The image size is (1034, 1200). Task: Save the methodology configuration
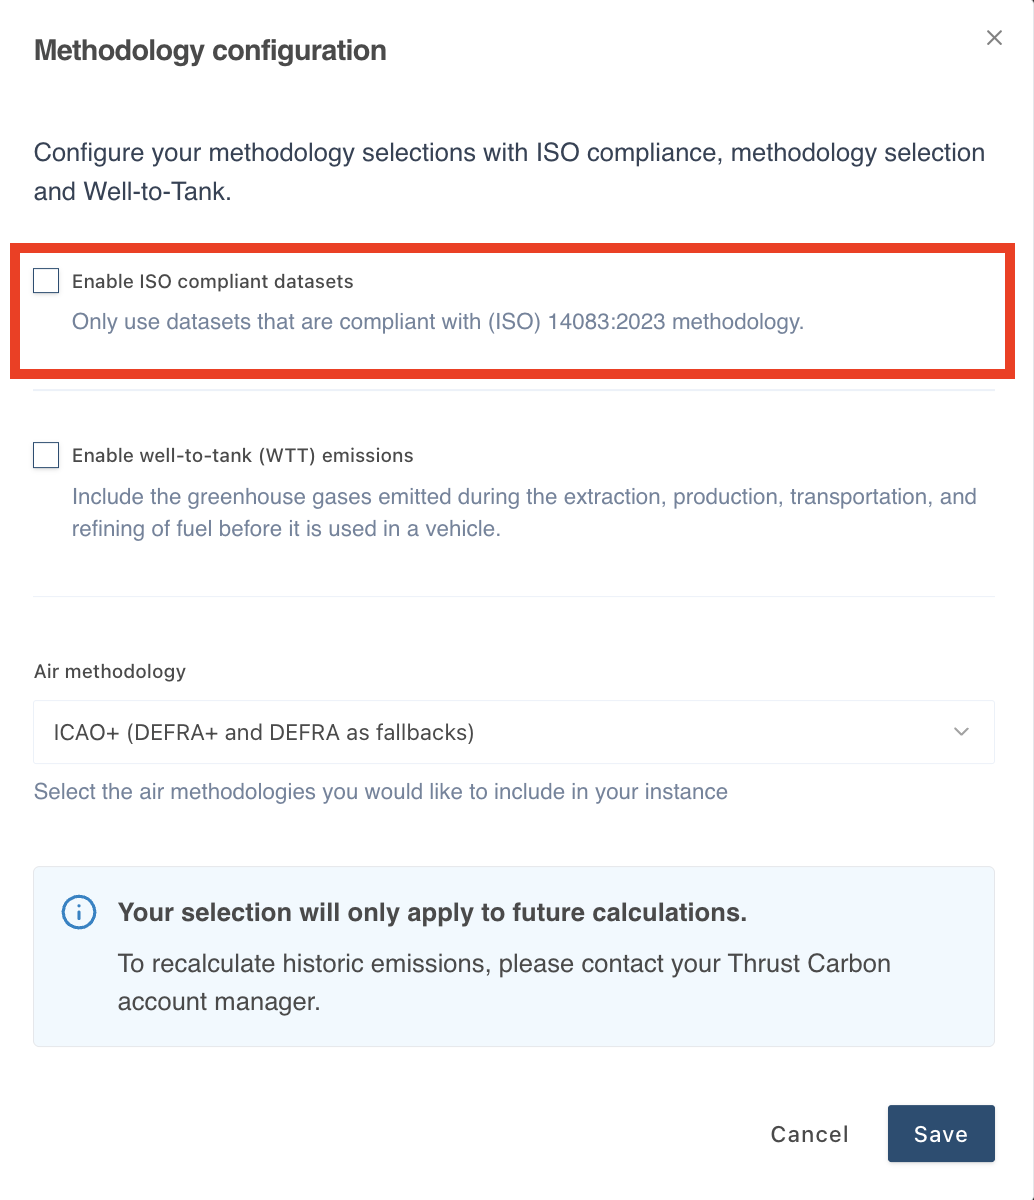pyautogui.click(x=940, y=1134)
